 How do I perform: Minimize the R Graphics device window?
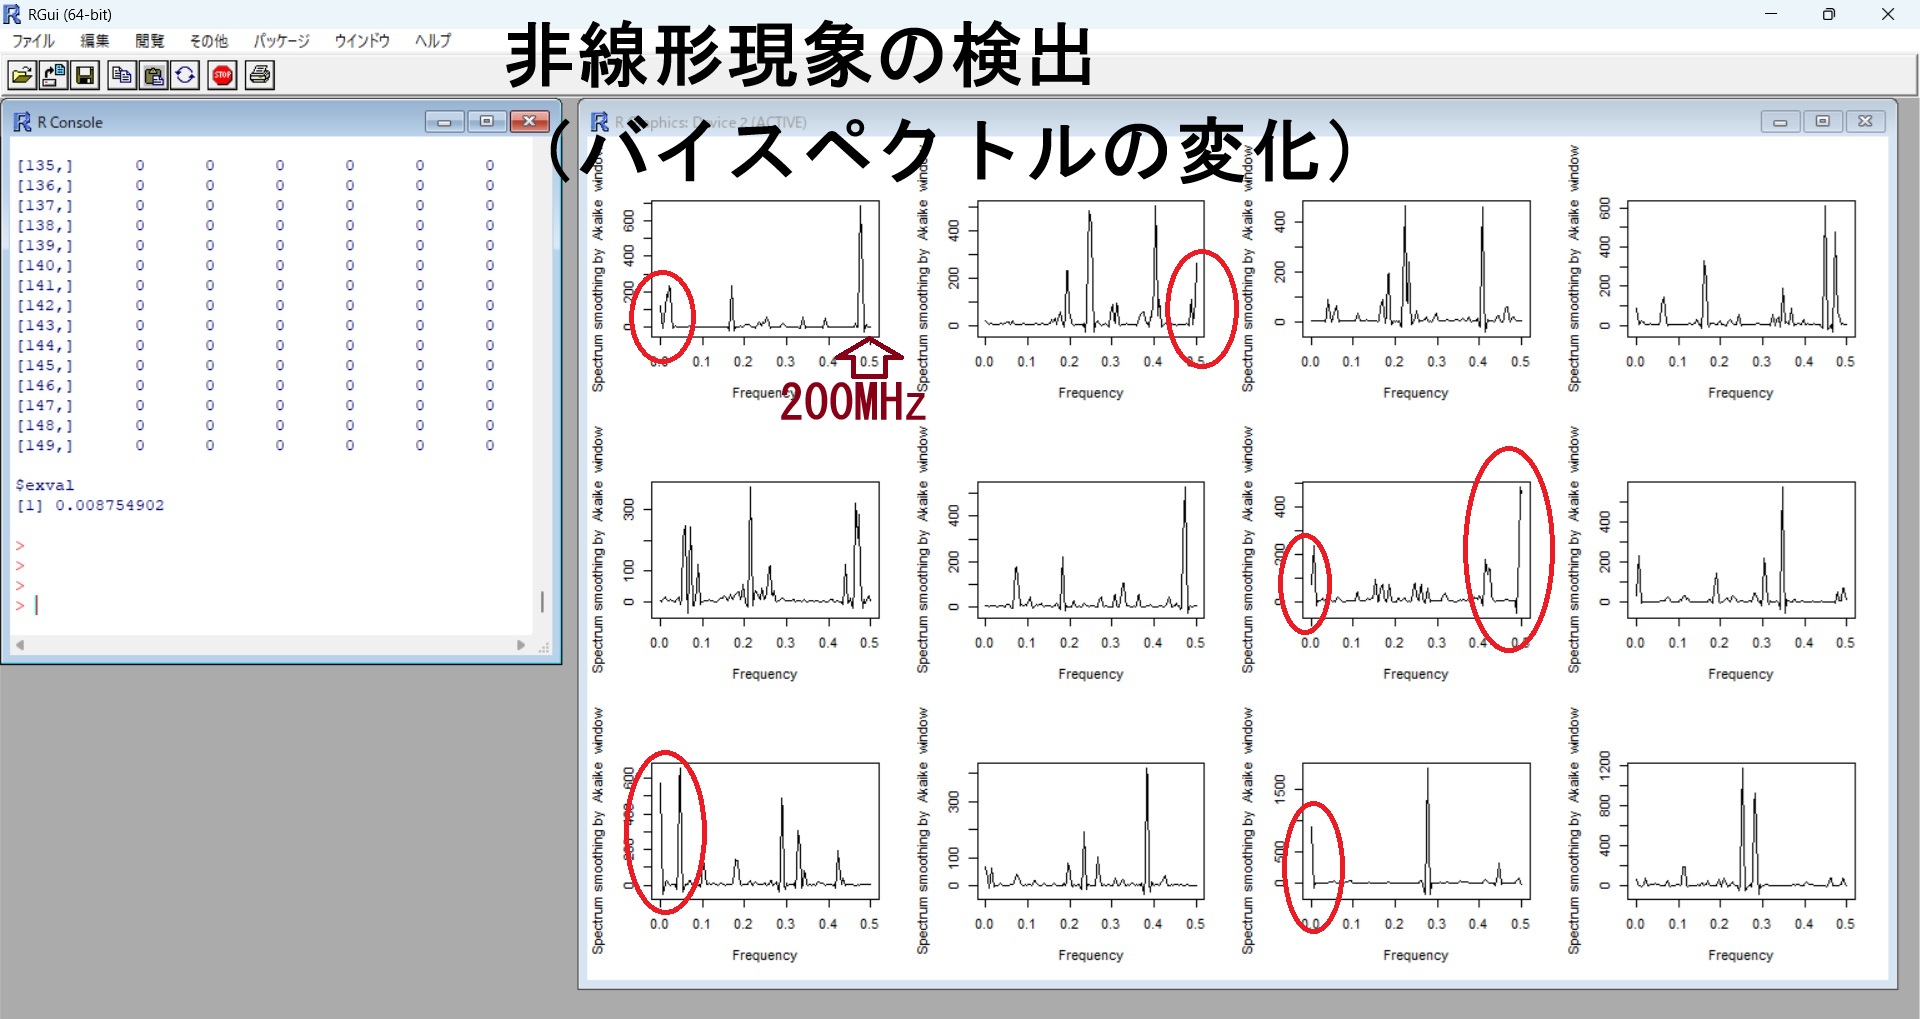pyautogui.click(x=1780, y=122)
